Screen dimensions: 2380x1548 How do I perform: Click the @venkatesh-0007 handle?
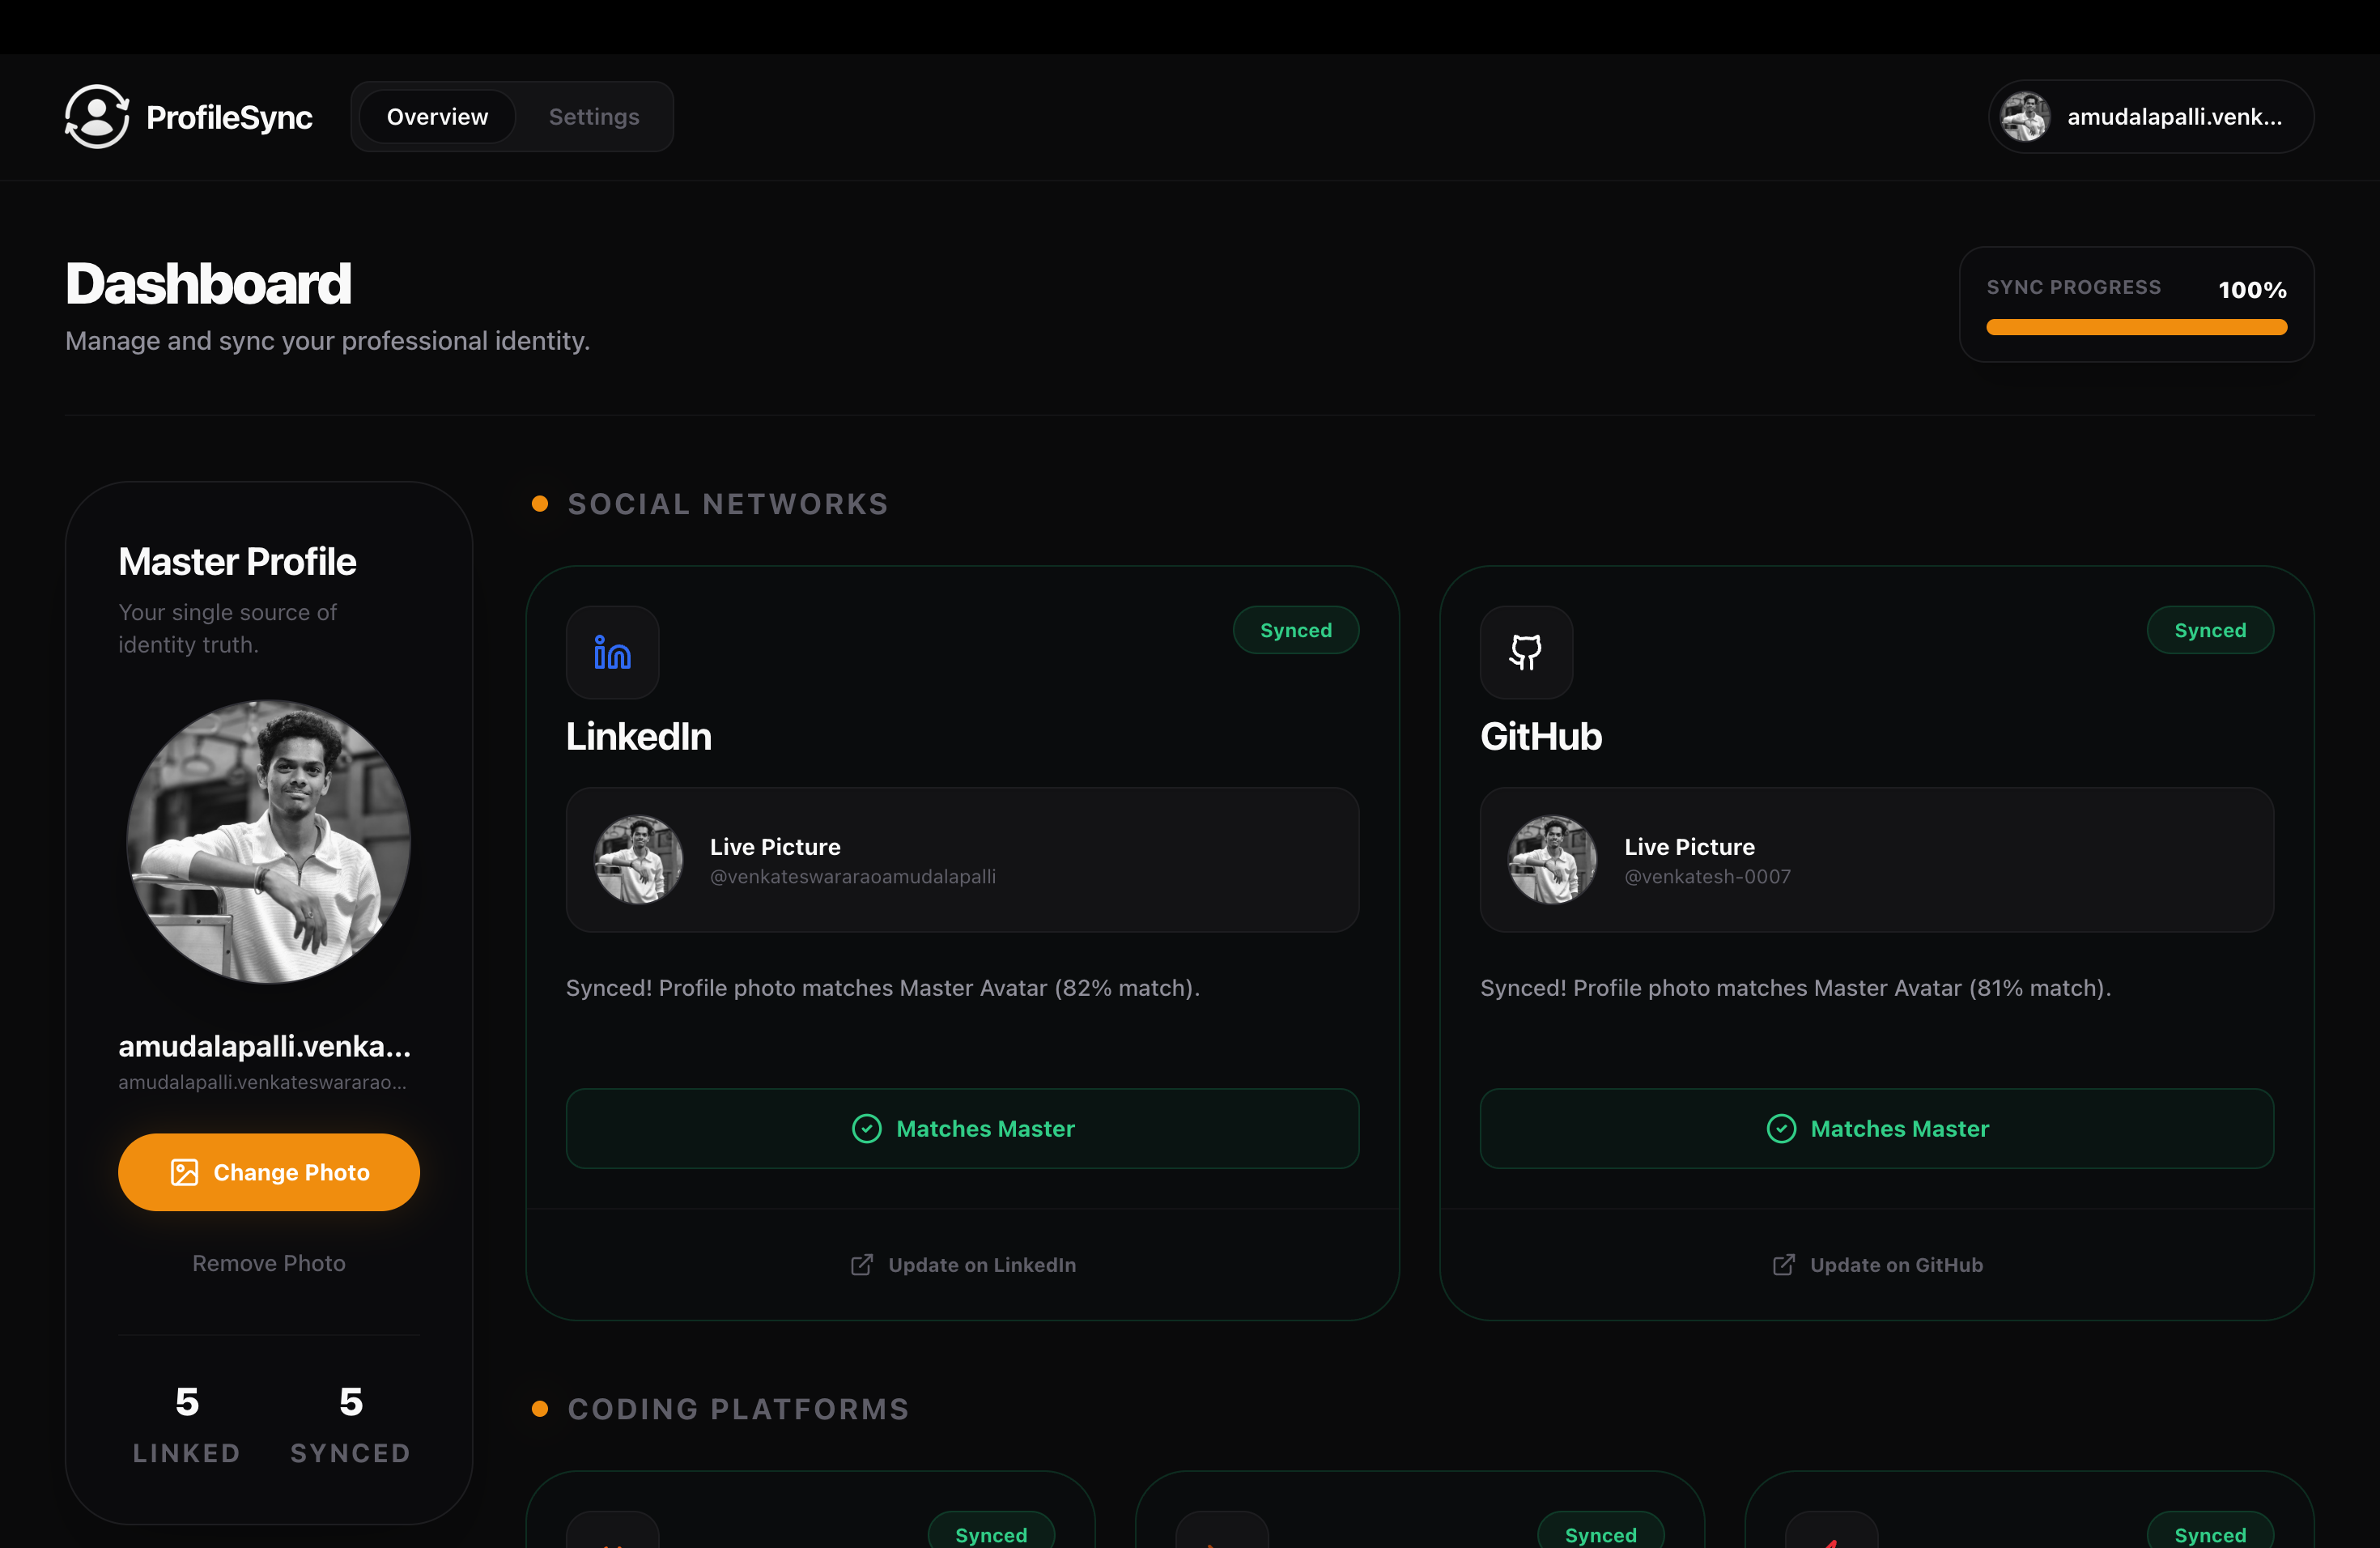(1707, 877)
